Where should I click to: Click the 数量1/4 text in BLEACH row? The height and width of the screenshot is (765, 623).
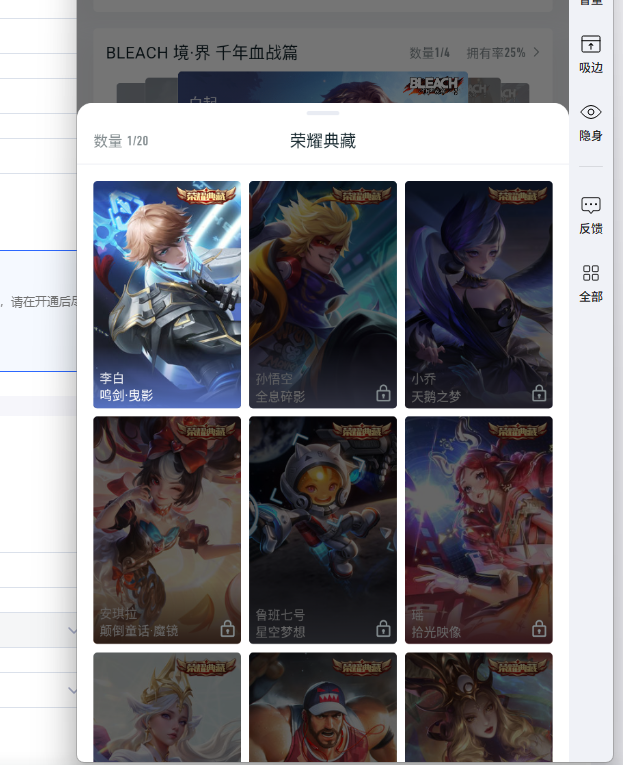pos(429,53)
